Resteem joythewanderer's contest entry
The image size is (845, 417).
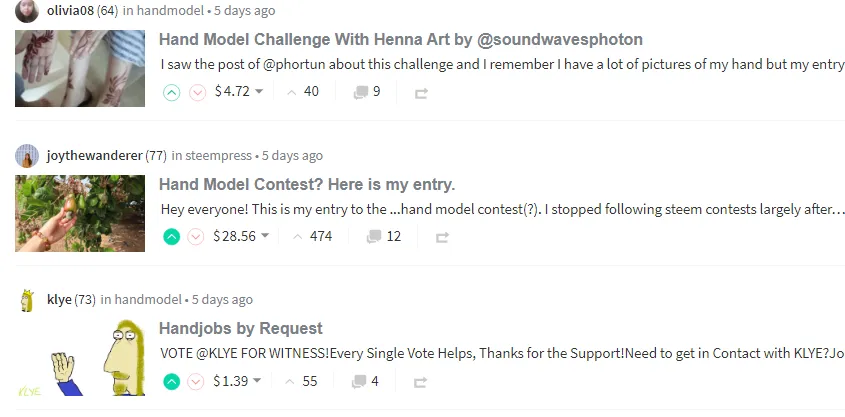coord(442,238)
